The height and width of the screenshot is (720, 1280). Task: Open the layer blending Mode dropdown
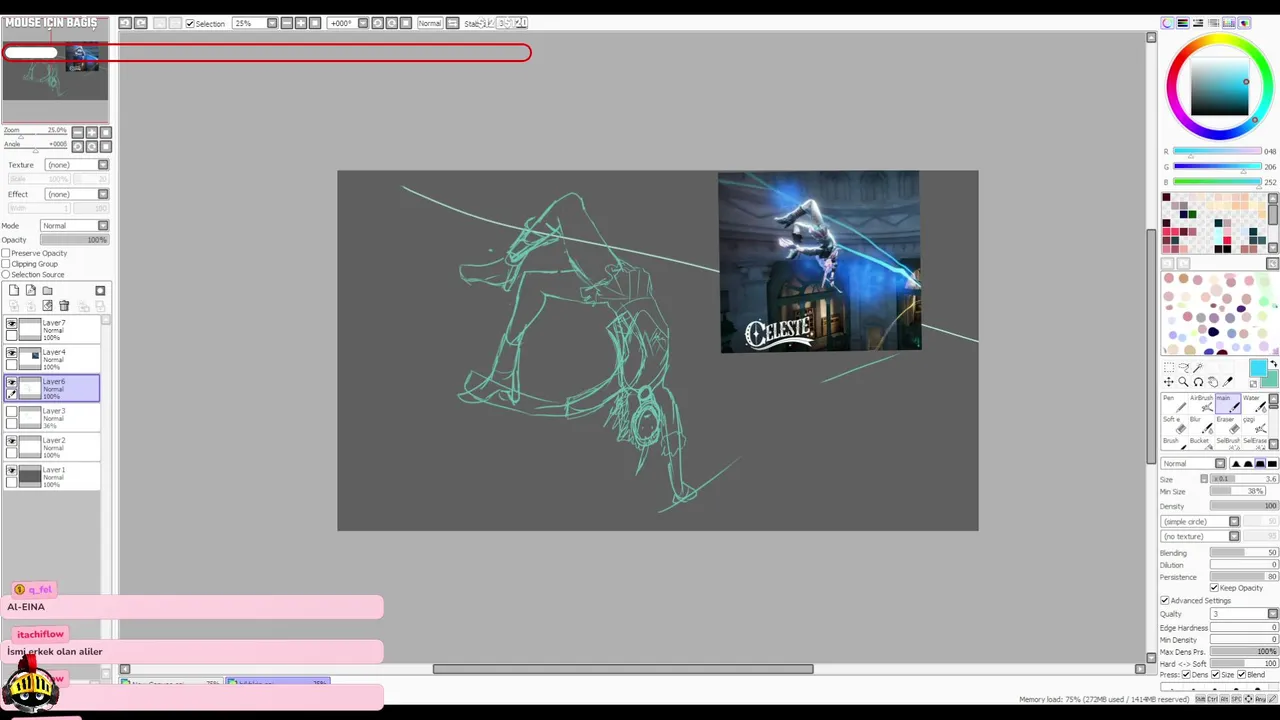click(74, 226)
